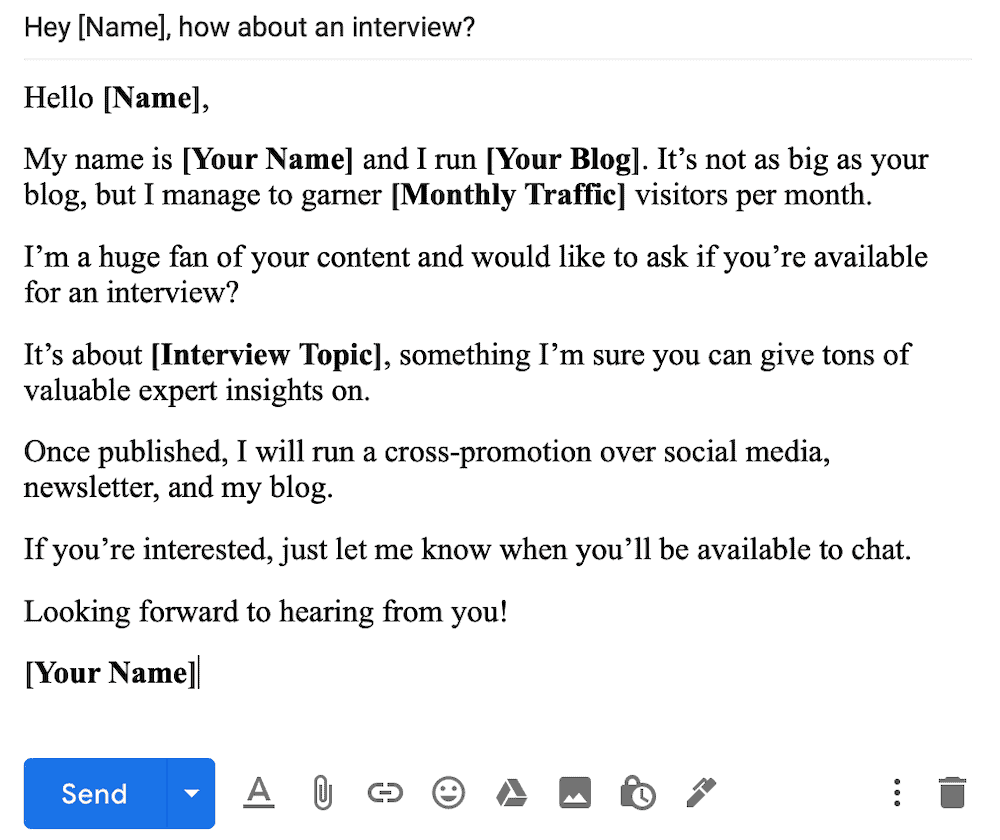The width and height of the screenshot is (1000, 840).
Task: Discard the draft with the trash icon
Action: [951, 792]
